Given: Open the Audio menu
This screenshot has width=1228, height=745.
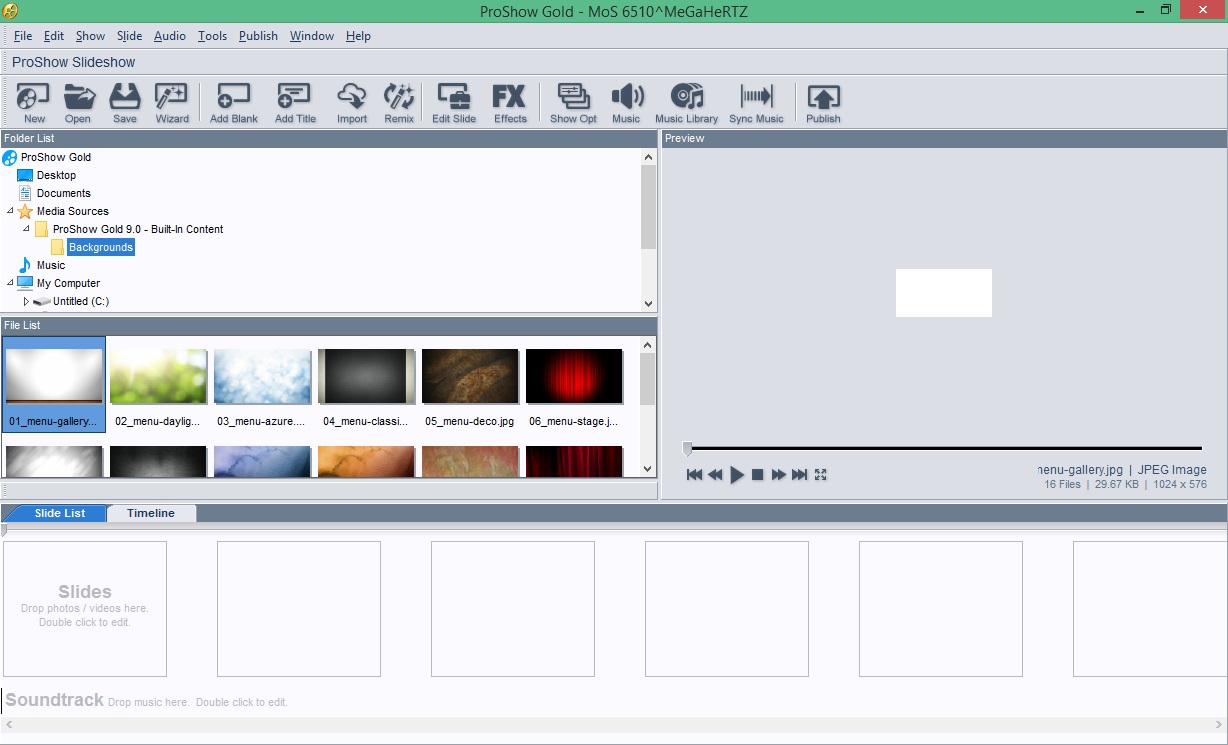Looking at the screenshot, I should pos(170,36).
